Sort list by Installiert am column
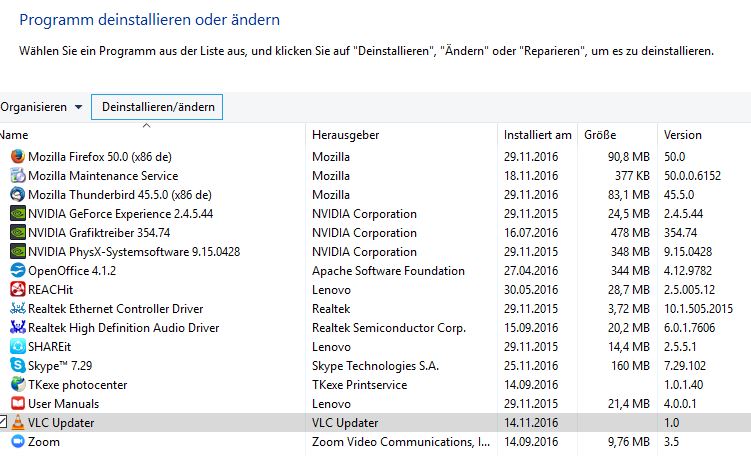 (538, 135)
